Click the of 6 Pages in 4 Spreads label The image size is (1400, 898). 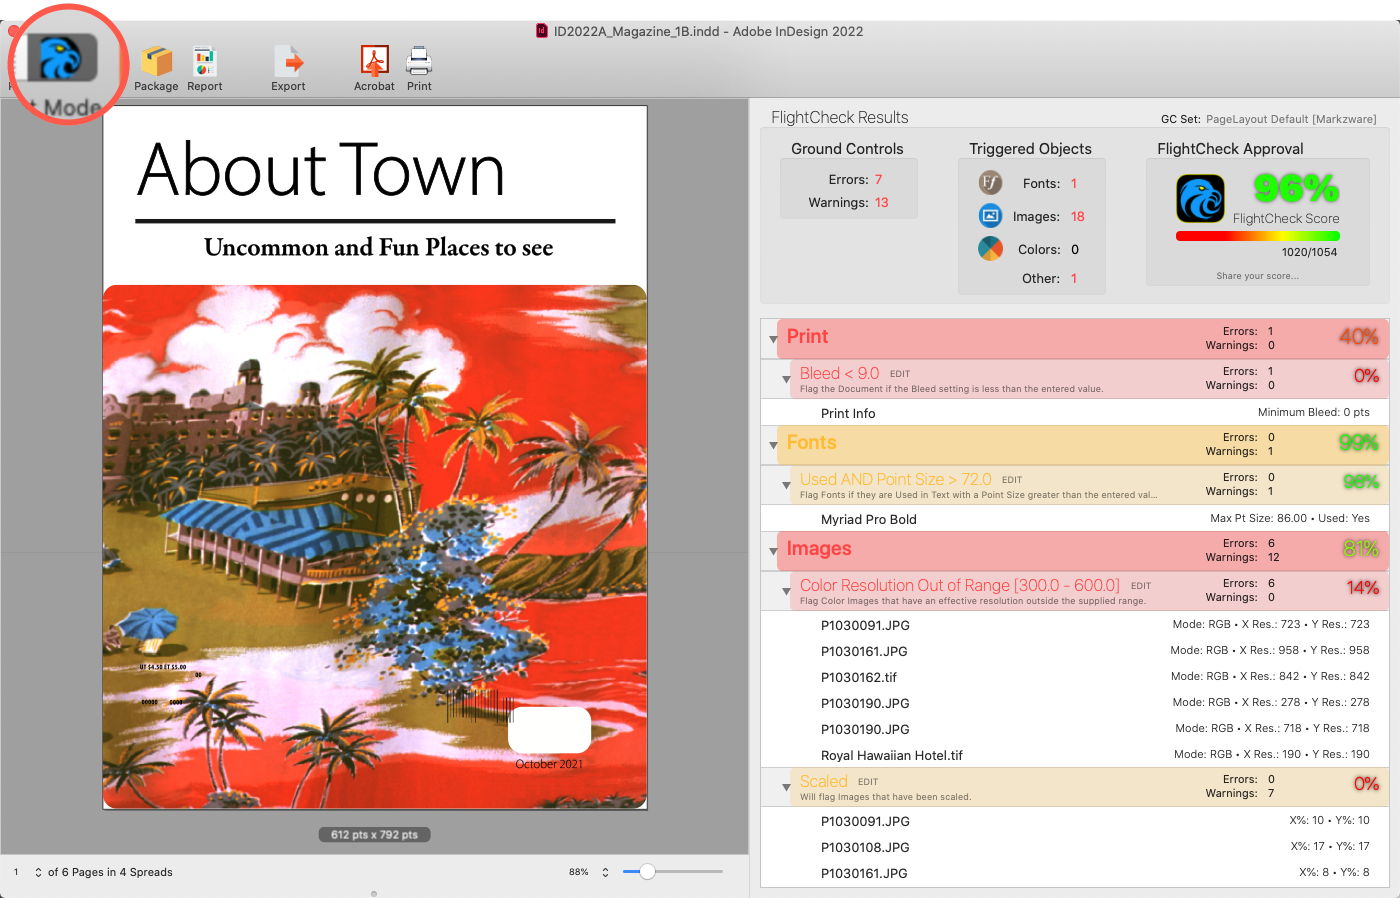click(110, 872)
